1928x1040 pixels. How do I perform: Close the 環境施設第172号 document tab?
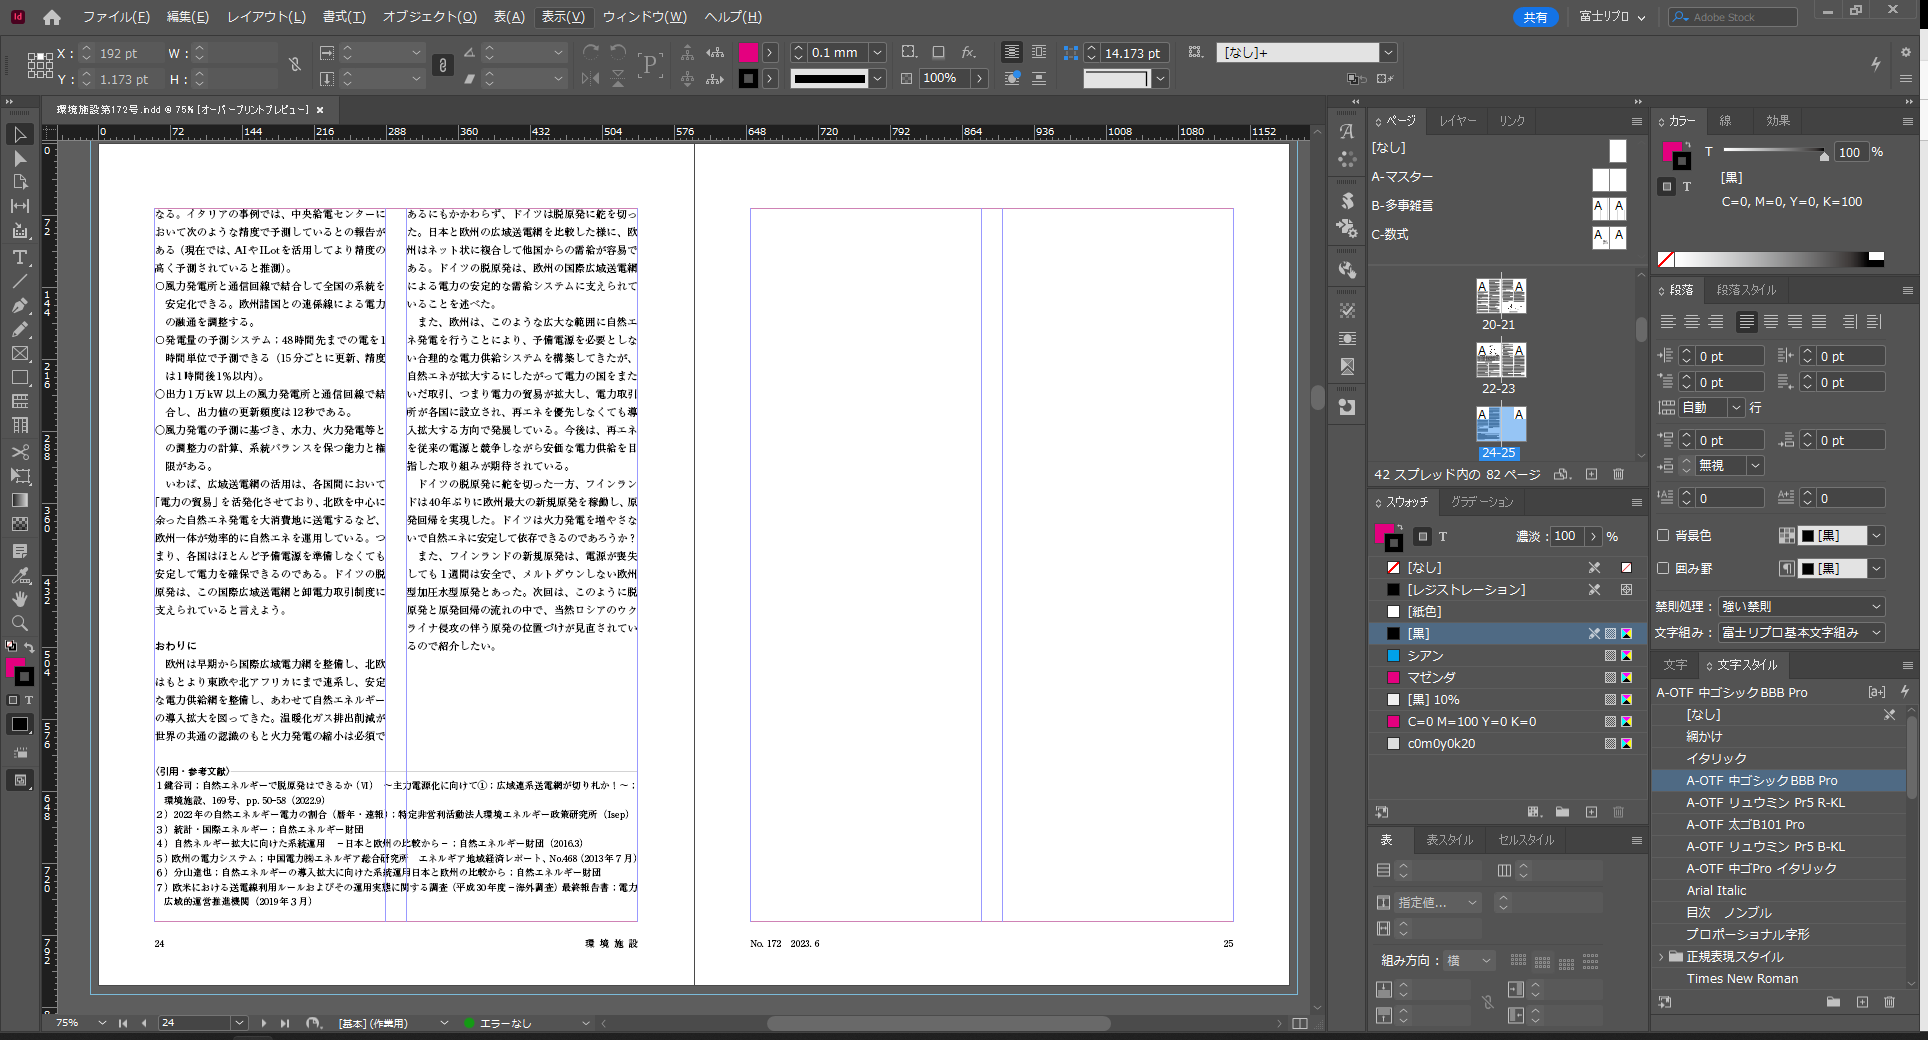(x=320, y=110)
